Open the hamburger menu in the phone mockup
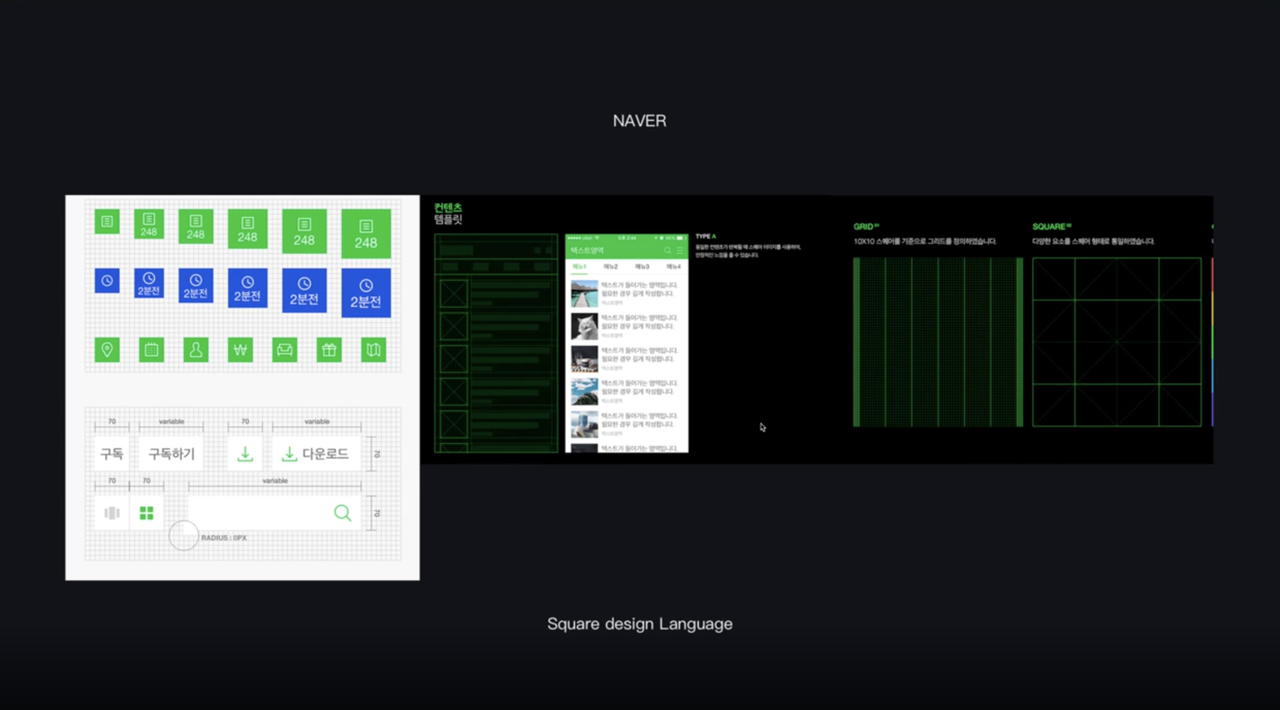 (x=680, y=250)
